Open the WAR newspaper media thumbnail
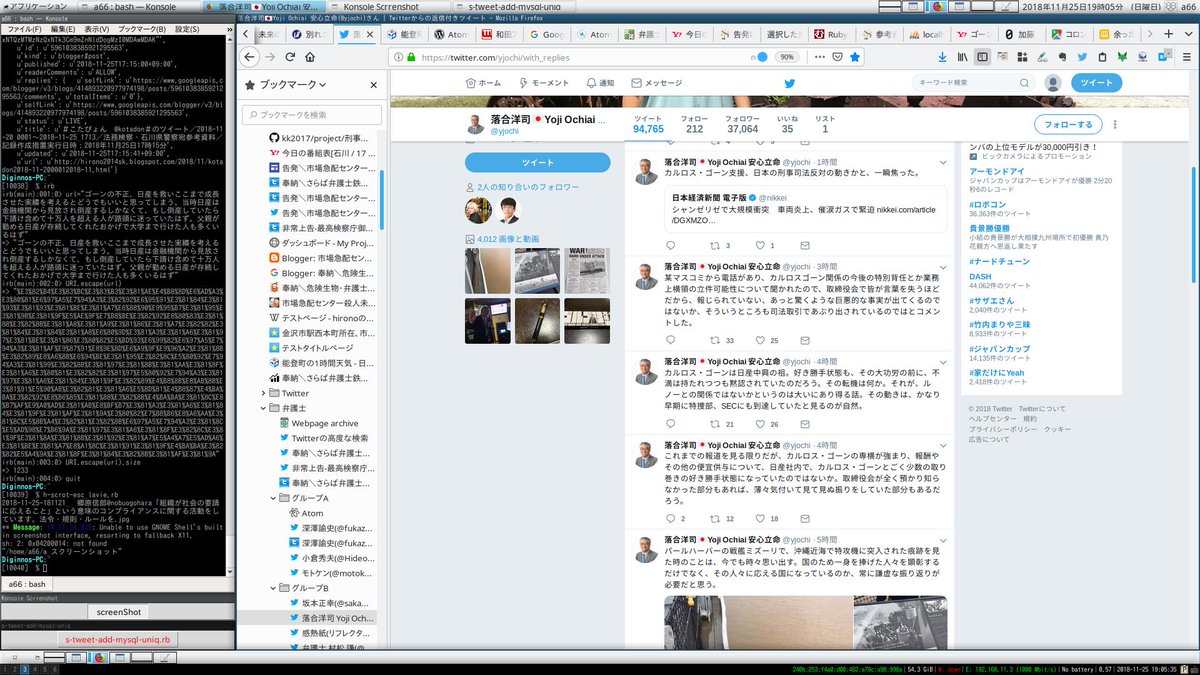Viewport: 1200px width, 675px height. (587, 269)
